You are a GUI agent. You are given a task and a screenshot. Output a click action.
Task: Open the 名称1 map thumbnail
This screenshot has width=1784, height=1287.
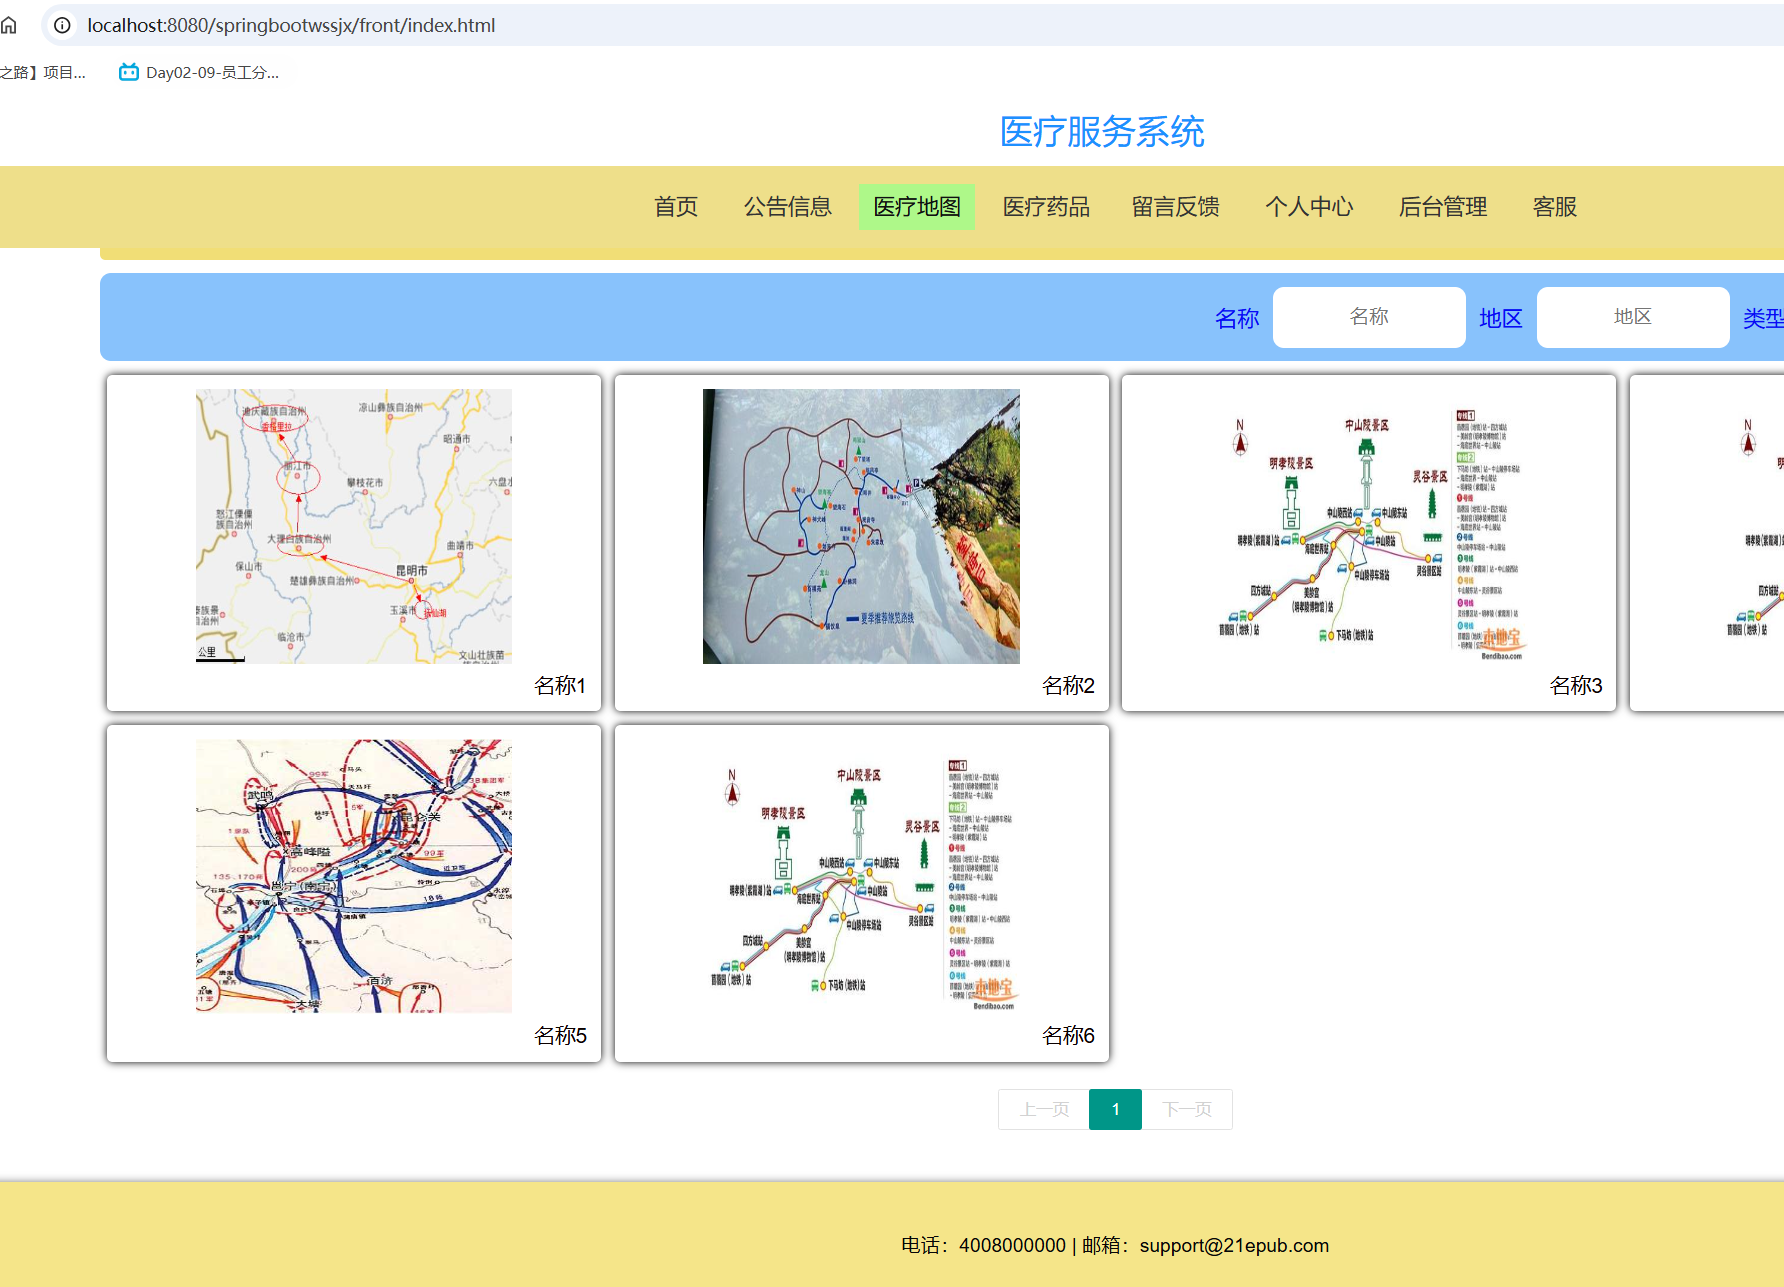click(x=354, y=526)
